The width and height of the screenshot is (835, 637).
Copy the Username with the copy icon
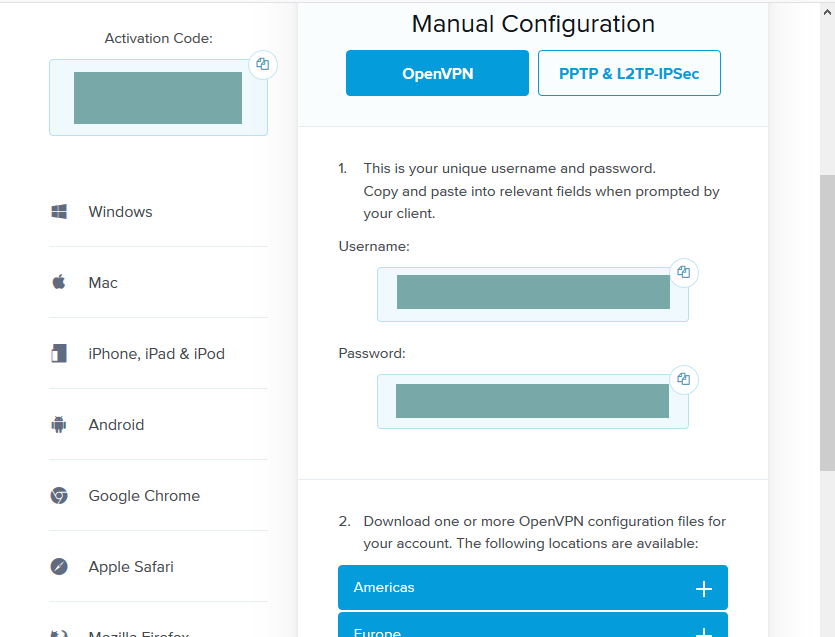pos(683,272)
